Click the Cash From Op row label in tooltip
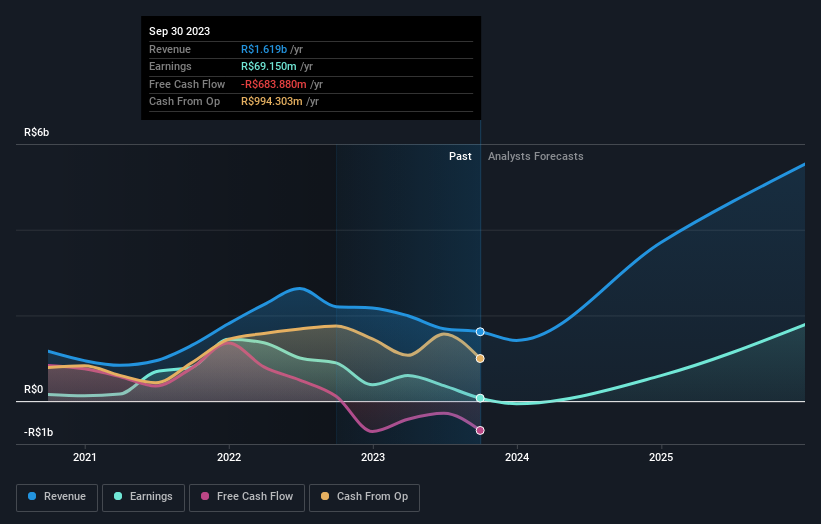The height and width of the screenshot is (524, 821). pyautogui.click(x=184, y=102)
